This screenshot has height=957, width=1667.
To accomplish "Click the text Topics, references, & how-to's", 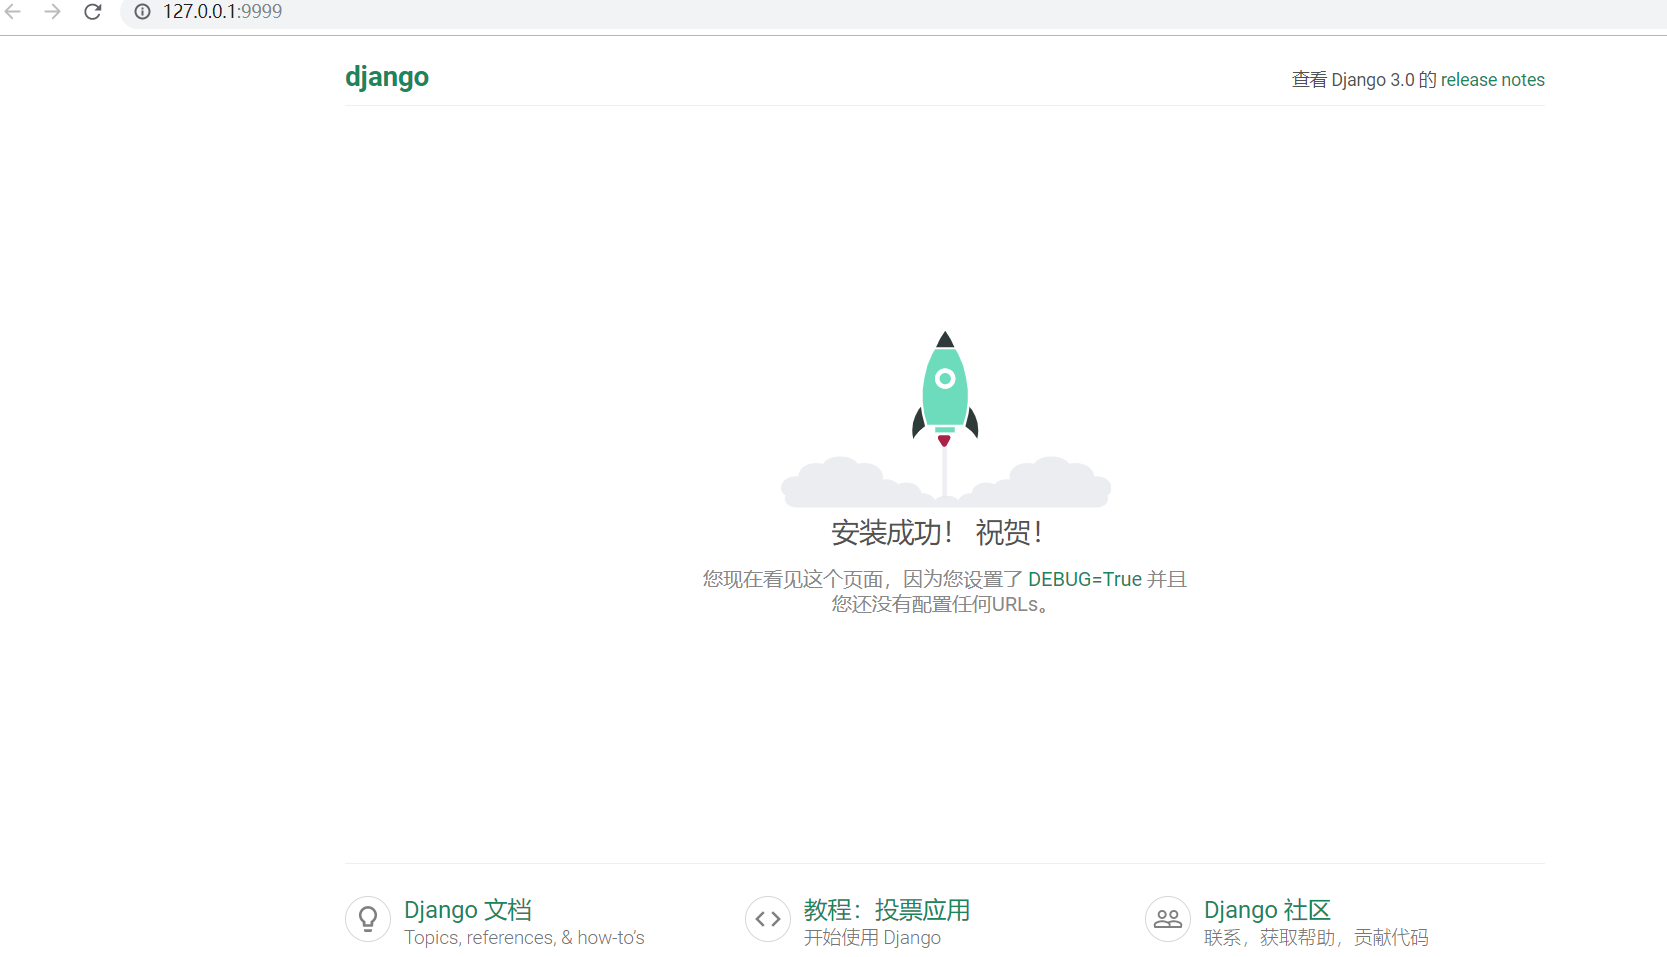I will coord(524,938).
